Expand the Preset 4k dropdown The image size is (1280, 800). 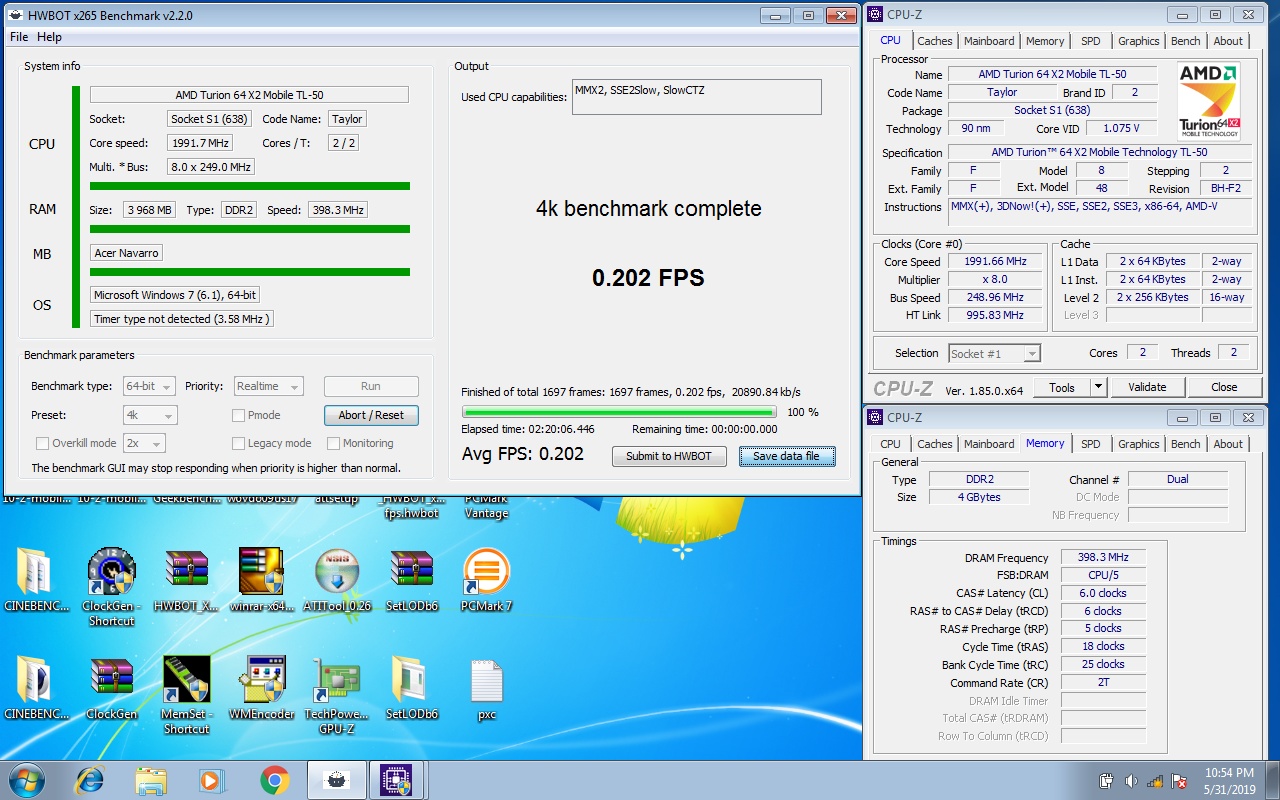tap(150, 415)
